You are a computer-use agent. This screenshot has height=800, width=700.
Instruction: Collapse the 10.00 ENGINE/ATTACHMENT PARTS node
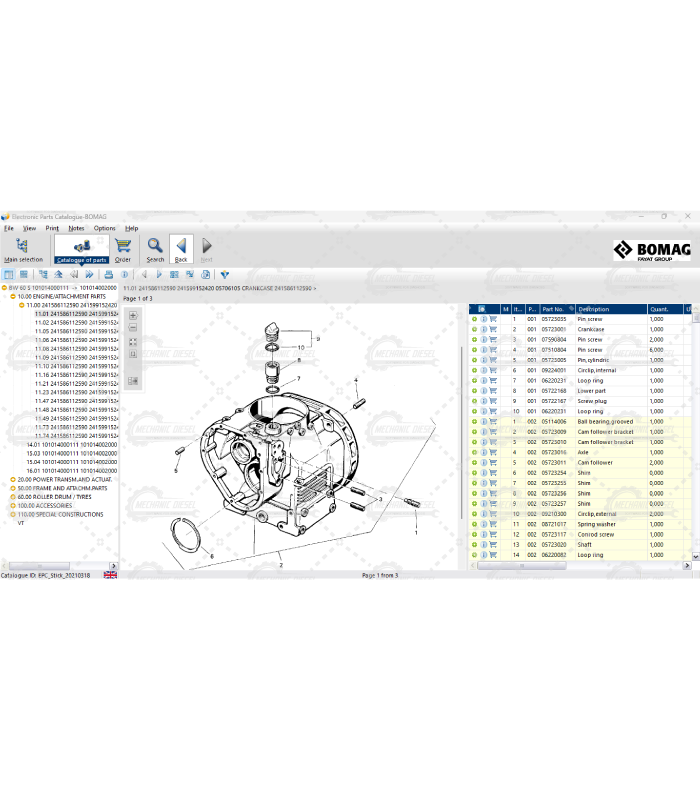pyautogui.click(x=13, y=297)
